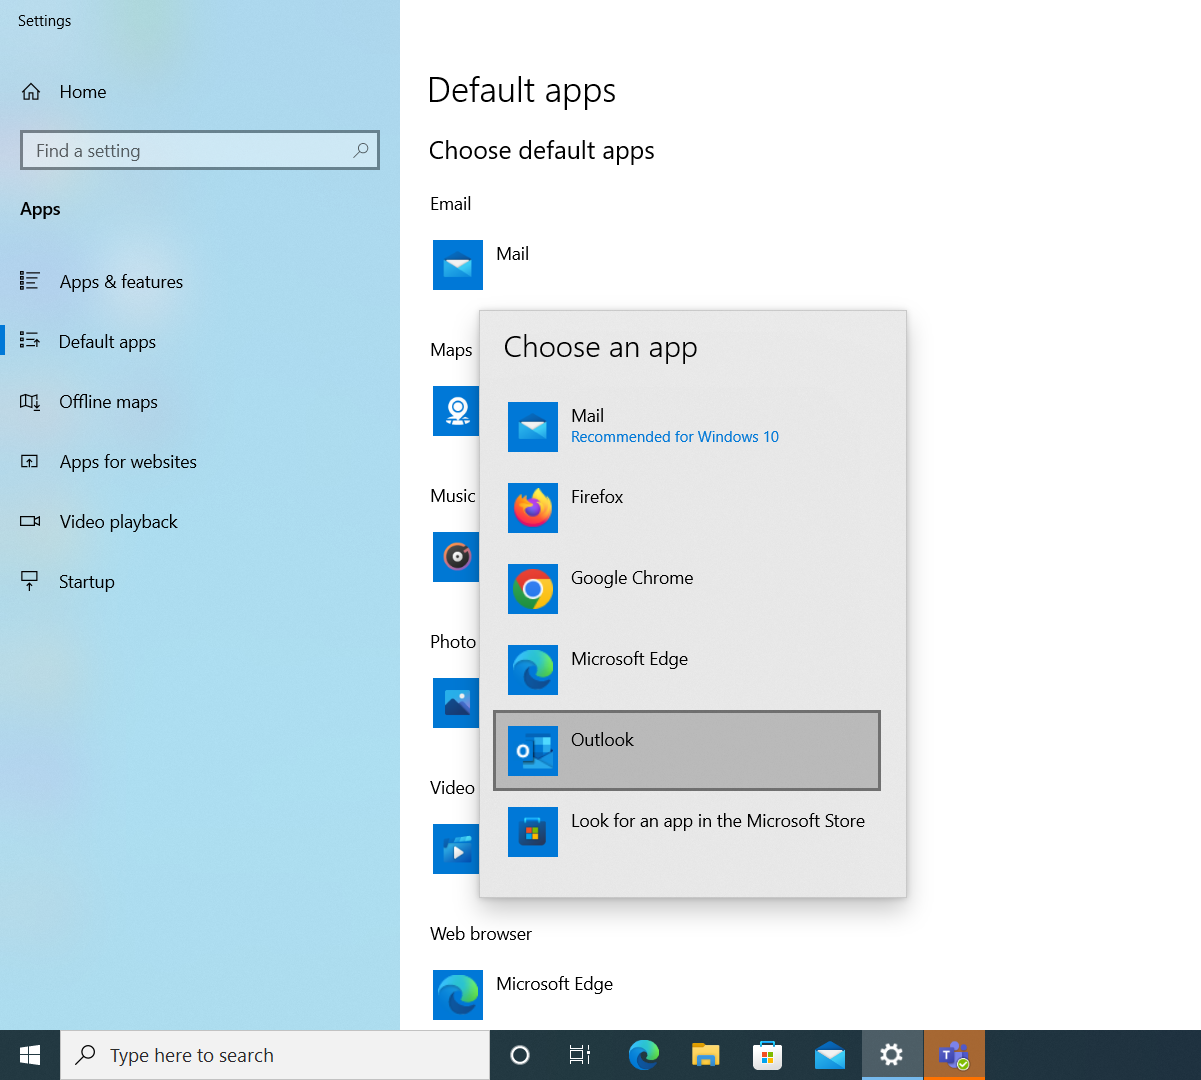
Task: Choose Firefox as the email app
Action: pos(687,508)
